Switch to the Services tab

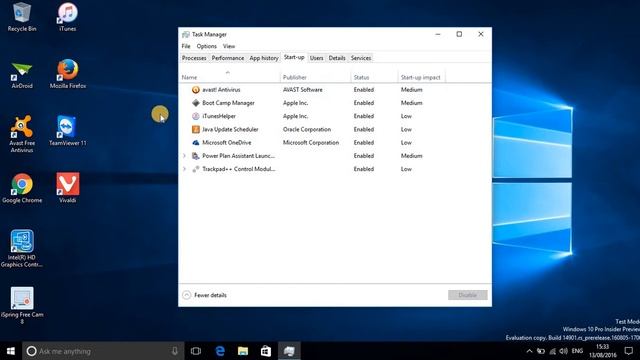point(361,58)
